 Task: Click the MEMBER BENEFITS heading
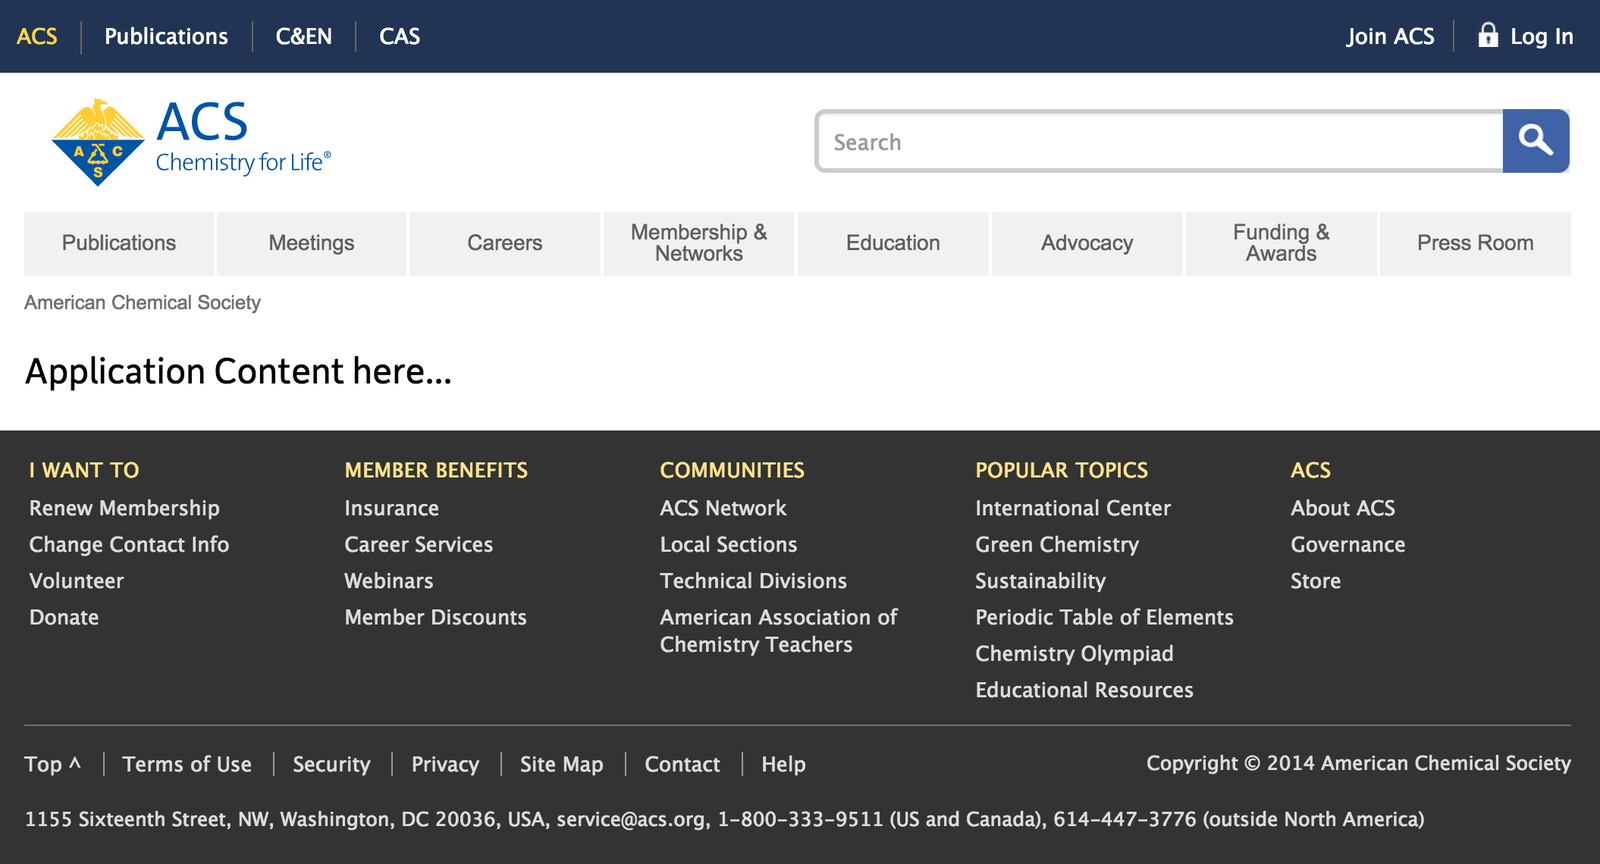(x=436, y=470)
